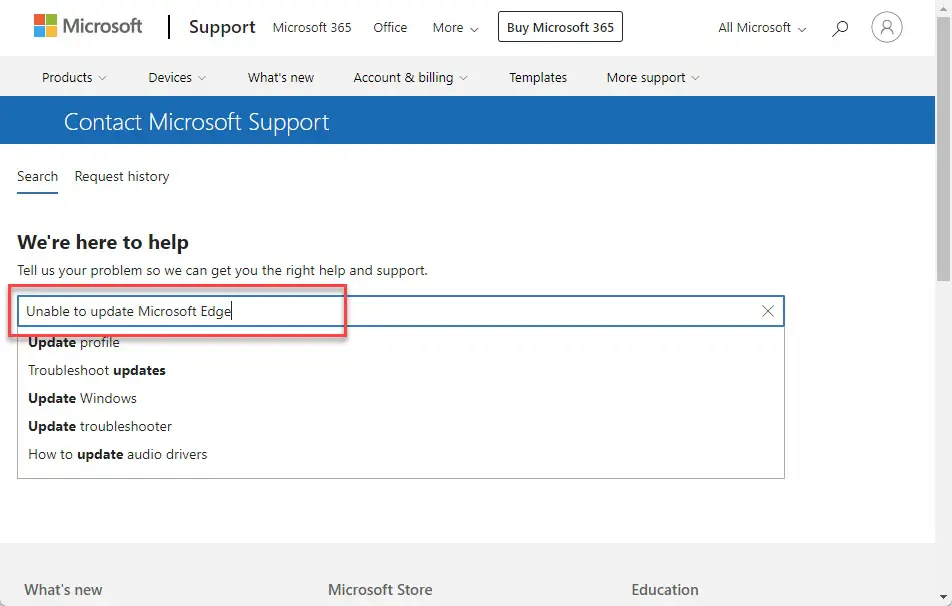Click Buy Microsoft 365 button
The image size is (952, 606).
pyautogui.click(x=560, y=27)
